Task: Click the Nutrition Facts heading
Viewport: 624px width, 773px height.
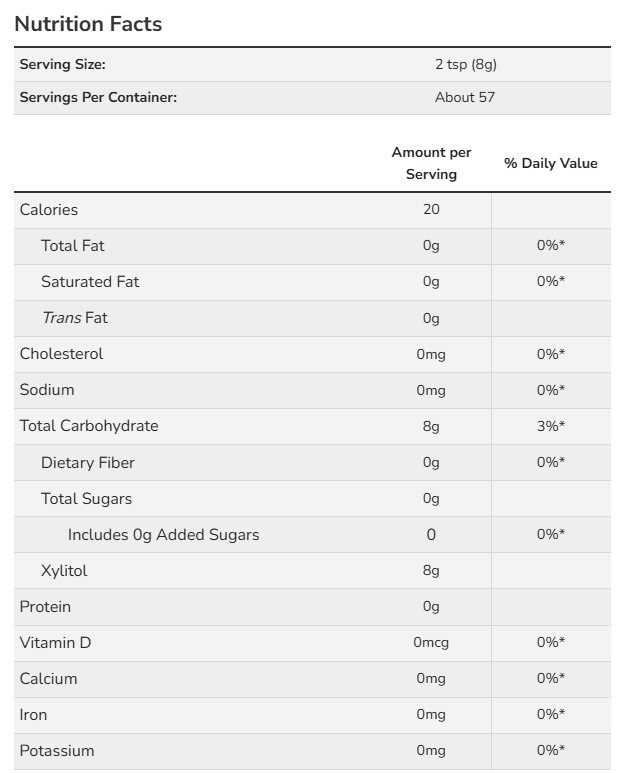Action: coord(88,24)
